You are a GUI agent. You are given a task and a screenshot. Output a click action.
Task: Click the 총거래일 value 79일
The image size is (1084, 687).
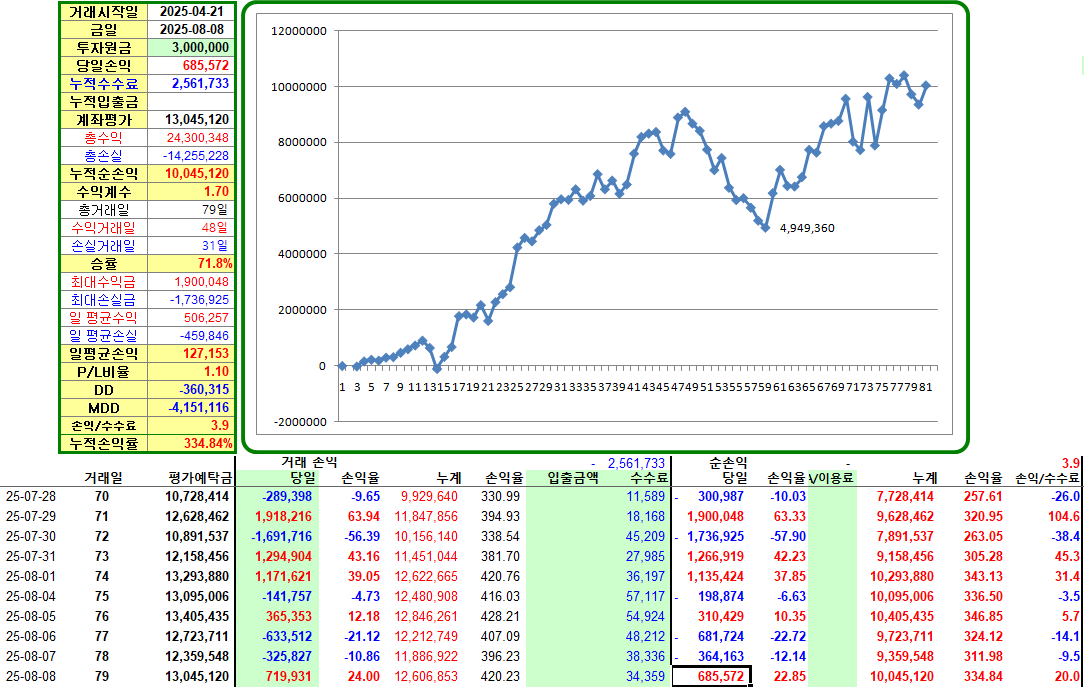191,209
